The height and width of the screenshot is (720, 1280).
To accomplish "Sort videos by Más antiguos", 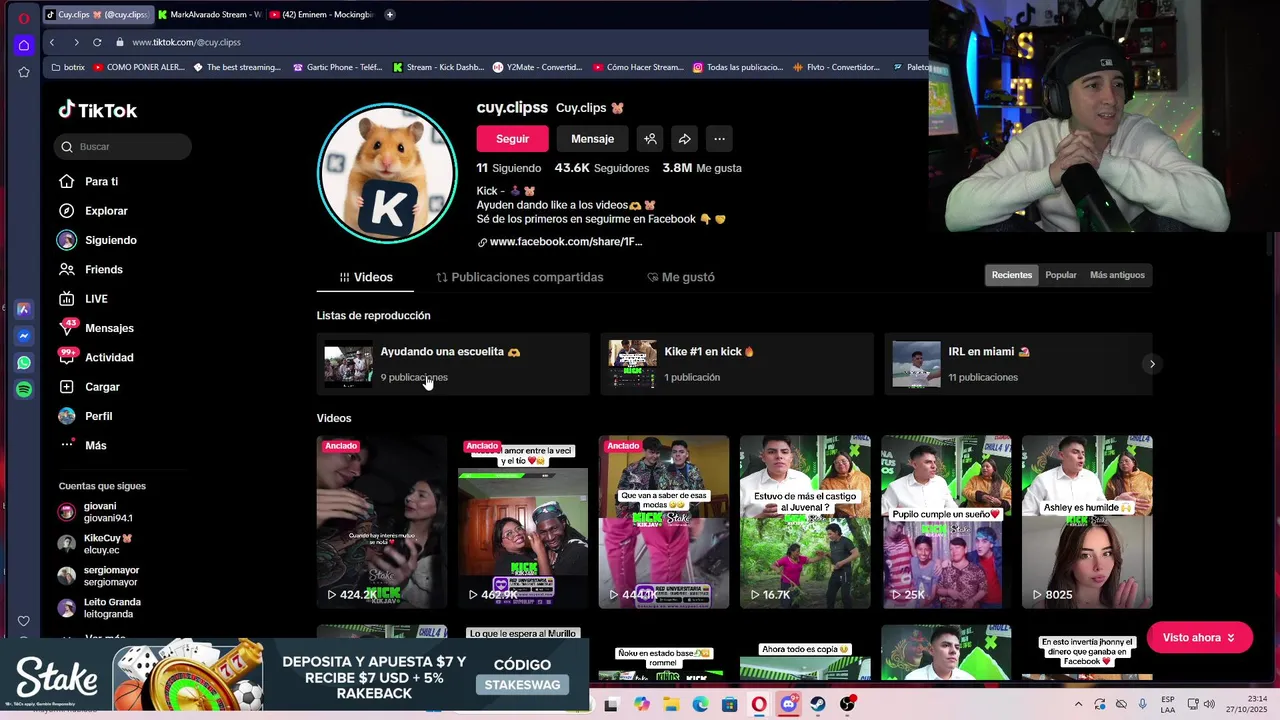I will [1117, 275].
